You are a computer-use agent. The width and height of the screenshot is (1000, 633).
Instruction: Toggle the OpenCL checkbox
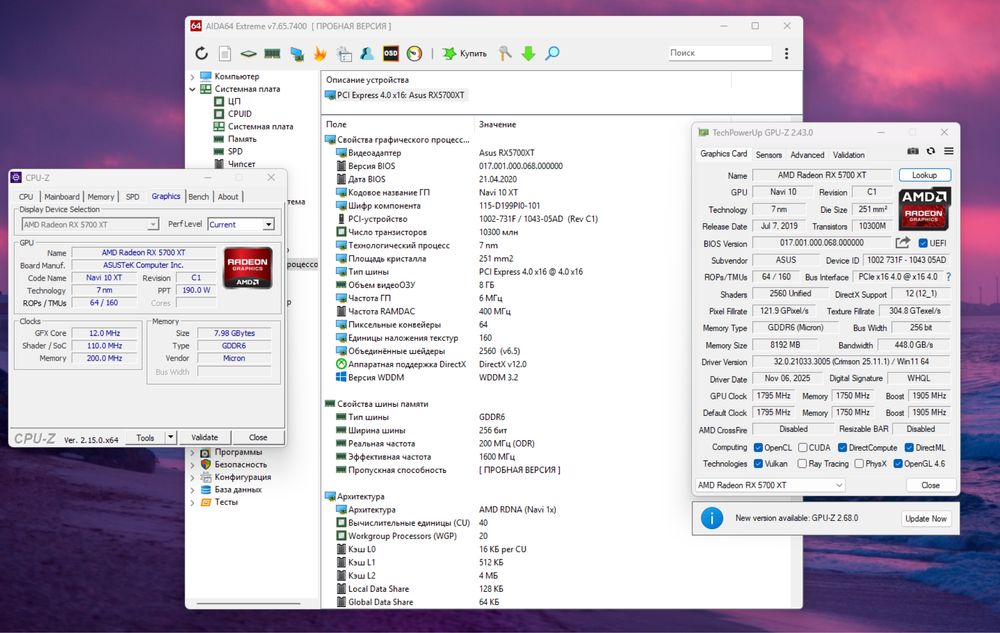click(758, 447)
